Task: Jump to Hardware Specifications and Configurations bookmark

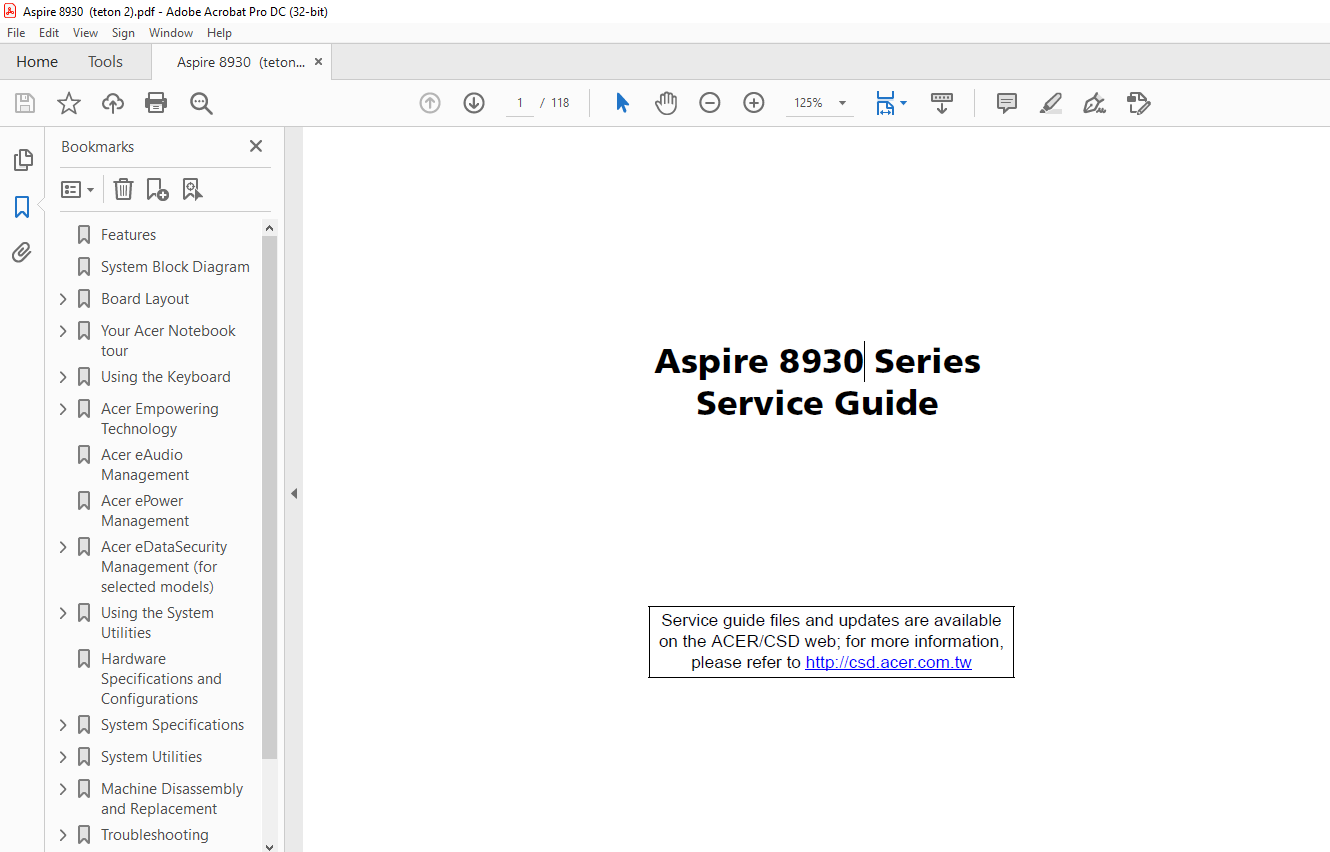Action: coord(161,679)
